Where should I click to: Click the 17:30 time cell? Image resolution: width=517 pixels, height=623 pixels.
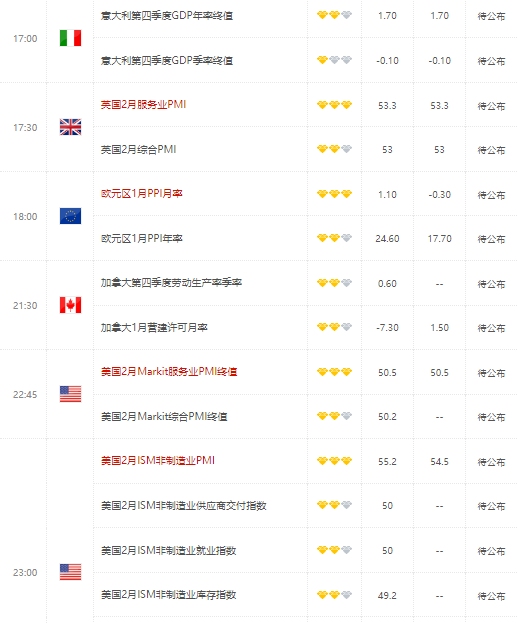pos(25,128)
